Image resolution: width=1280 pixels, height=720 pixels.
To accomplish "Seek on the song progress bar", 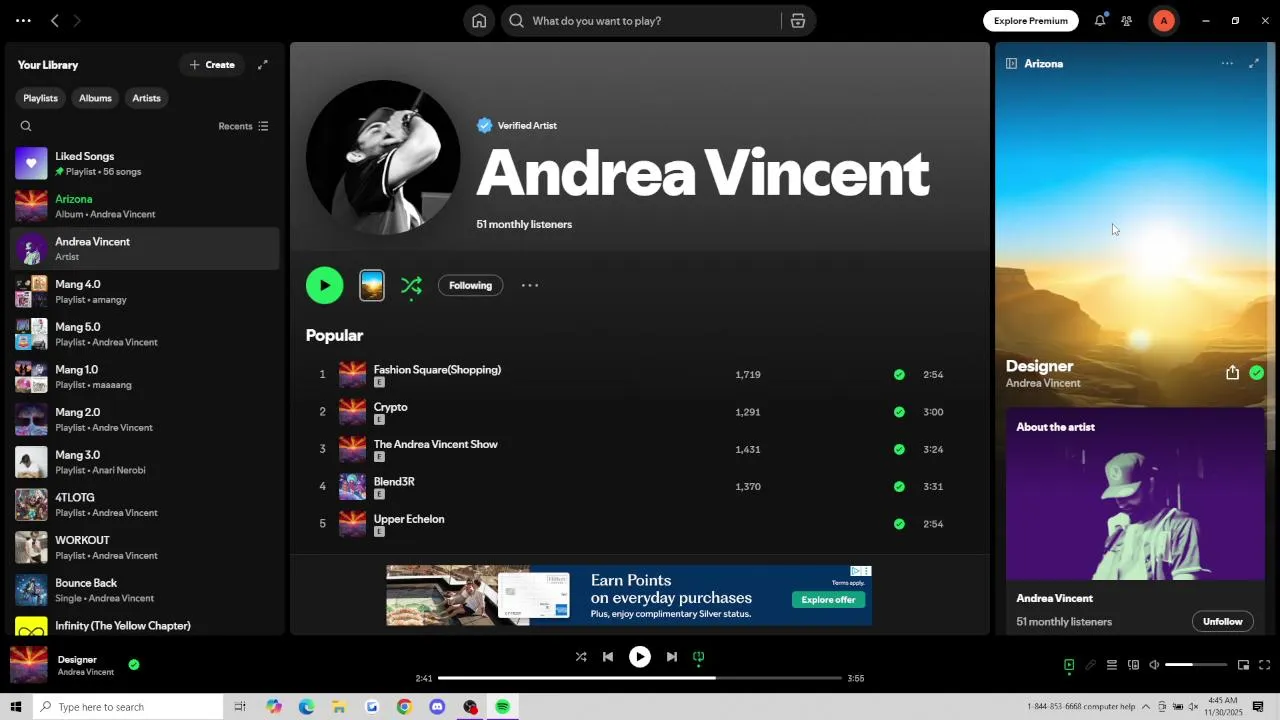I will [x=640, y=678].
